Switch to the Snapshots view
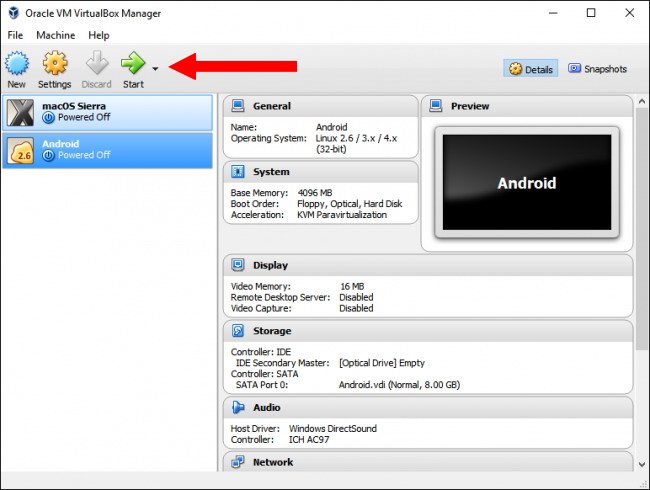Screen dimensions: 650x490 597,69
